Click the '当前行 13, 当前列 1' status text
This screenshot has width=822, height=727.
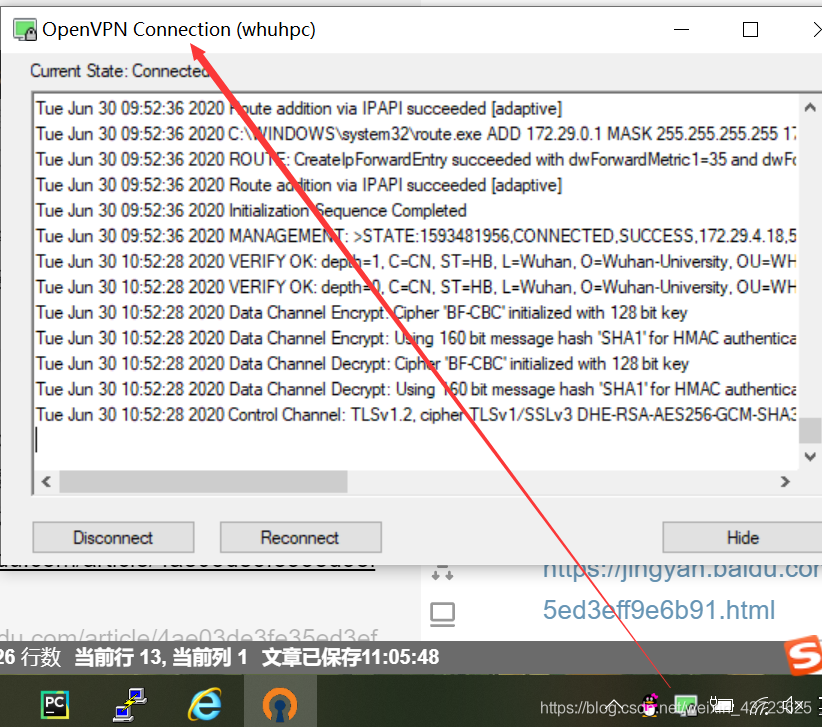[160, 657]
